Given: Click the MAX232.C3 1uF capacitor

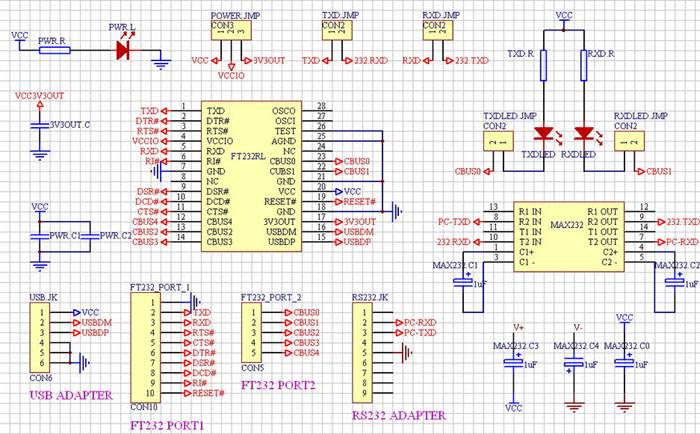Looking at the screenshot, I should (x=513, y=363).
